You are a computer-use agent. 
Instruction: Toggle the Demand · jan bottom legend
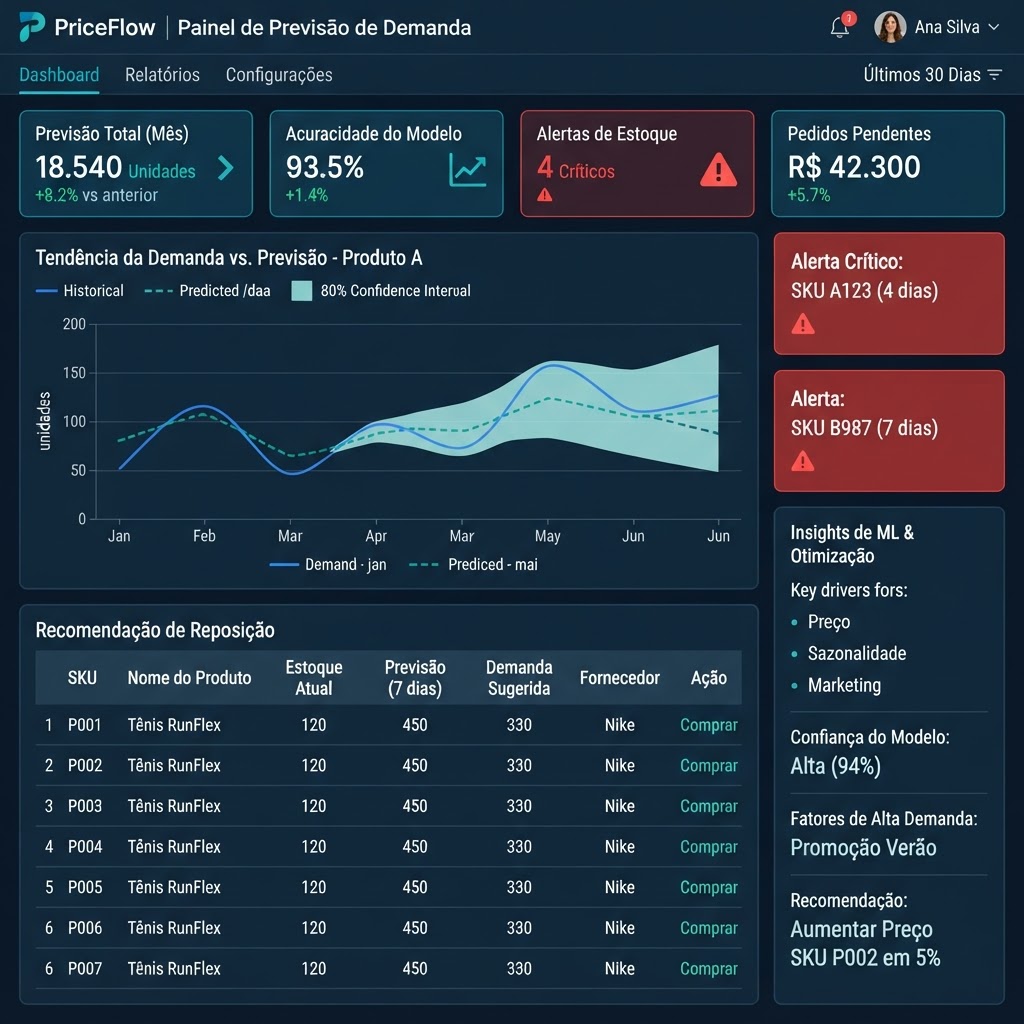[328, 564]
